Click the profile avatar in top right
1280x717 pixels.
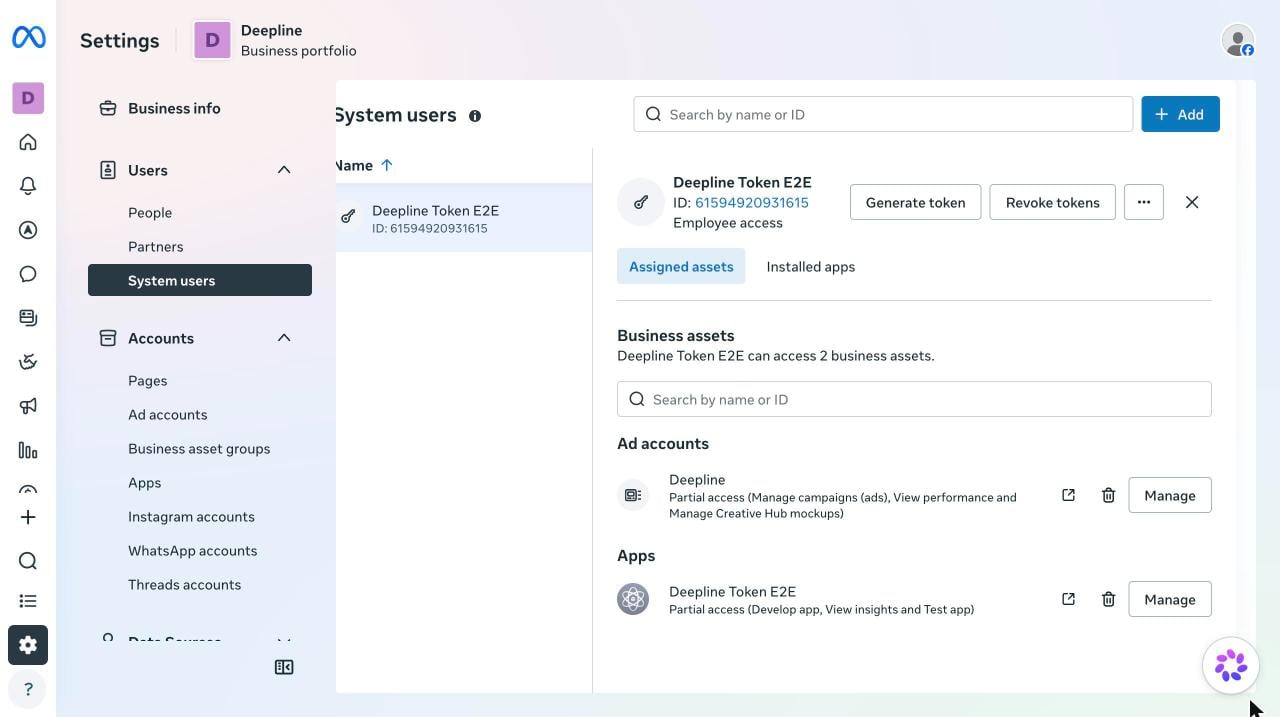click(x=1238, y=40)
